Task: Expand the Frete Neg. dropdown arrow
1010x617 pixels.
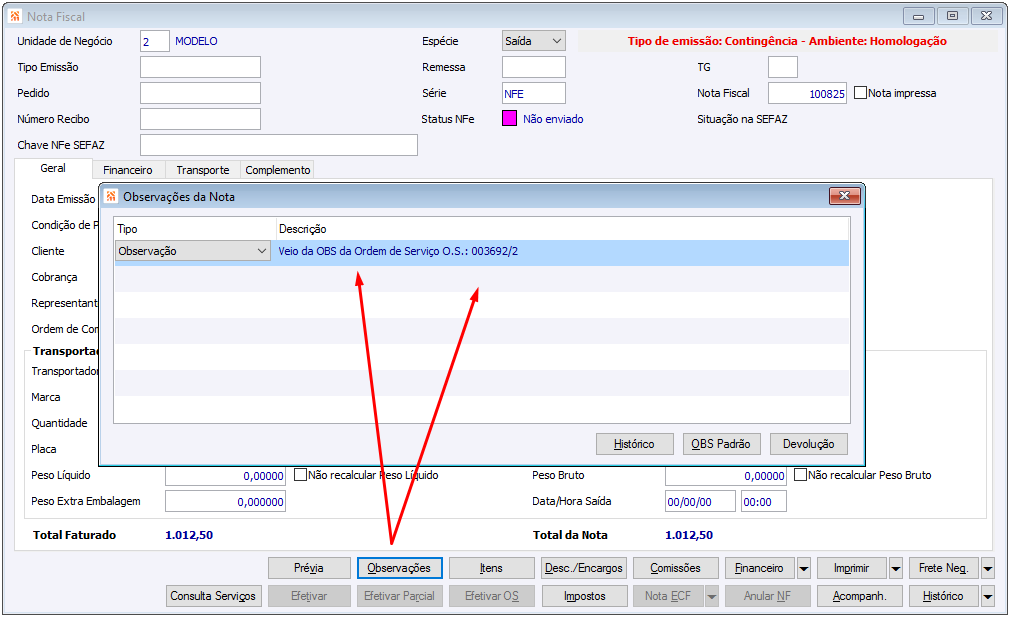Action: tap(987, 568)
